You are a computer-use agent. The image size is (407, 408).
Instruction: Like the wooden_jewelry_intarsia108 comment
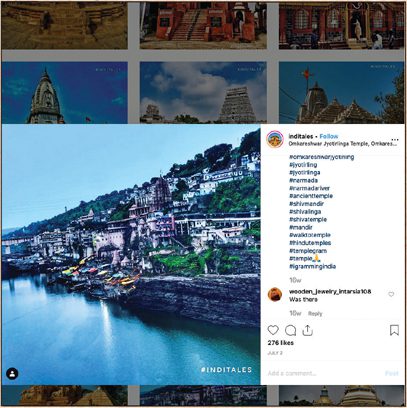(391, 294)
